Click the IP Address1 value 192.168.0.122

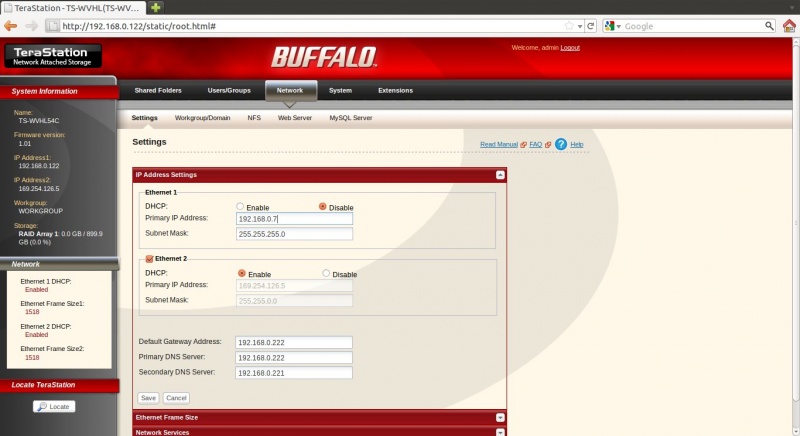tap(39, 166)
